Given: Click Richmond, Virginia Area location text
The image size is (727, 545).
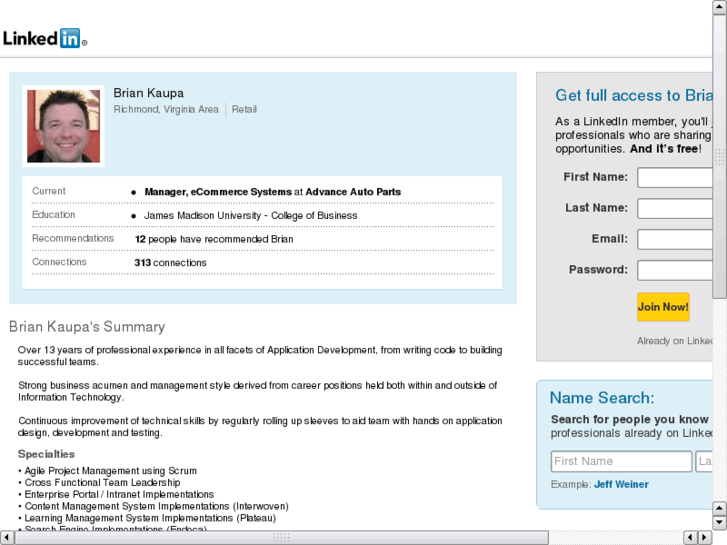Looking at the screenshot, I should tap(166, 109).
